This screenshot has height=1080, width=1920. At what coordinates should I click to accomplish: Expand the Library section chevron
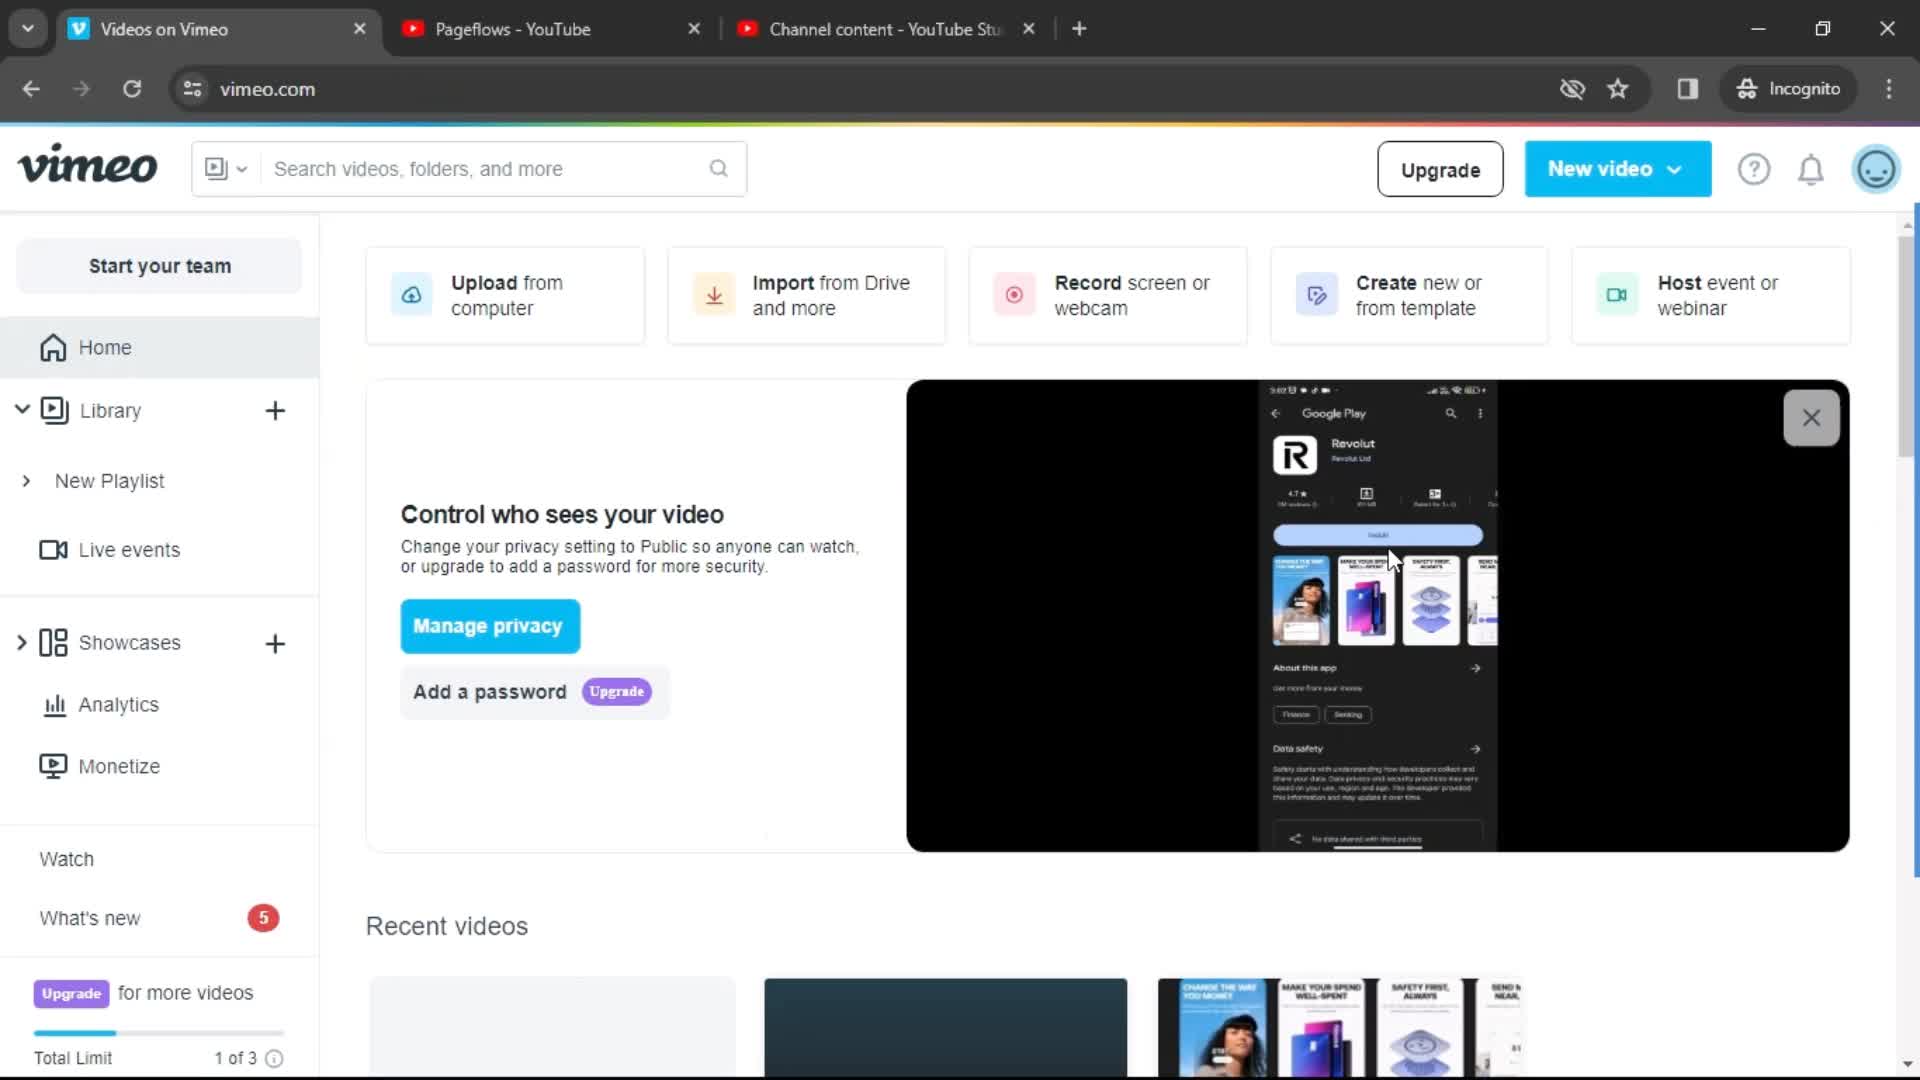21,410
